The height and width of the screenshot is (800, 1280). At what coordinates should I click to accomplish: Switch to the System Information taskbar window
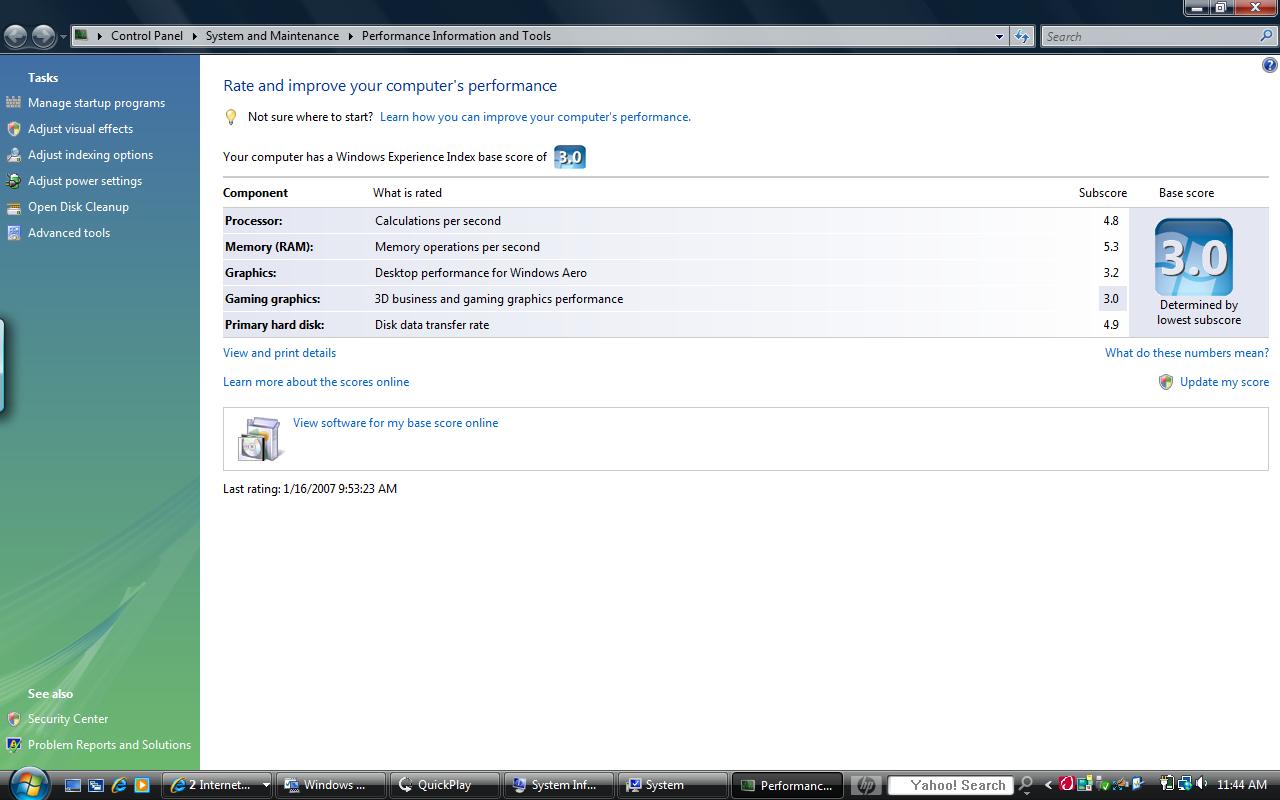tap(560, 785)
